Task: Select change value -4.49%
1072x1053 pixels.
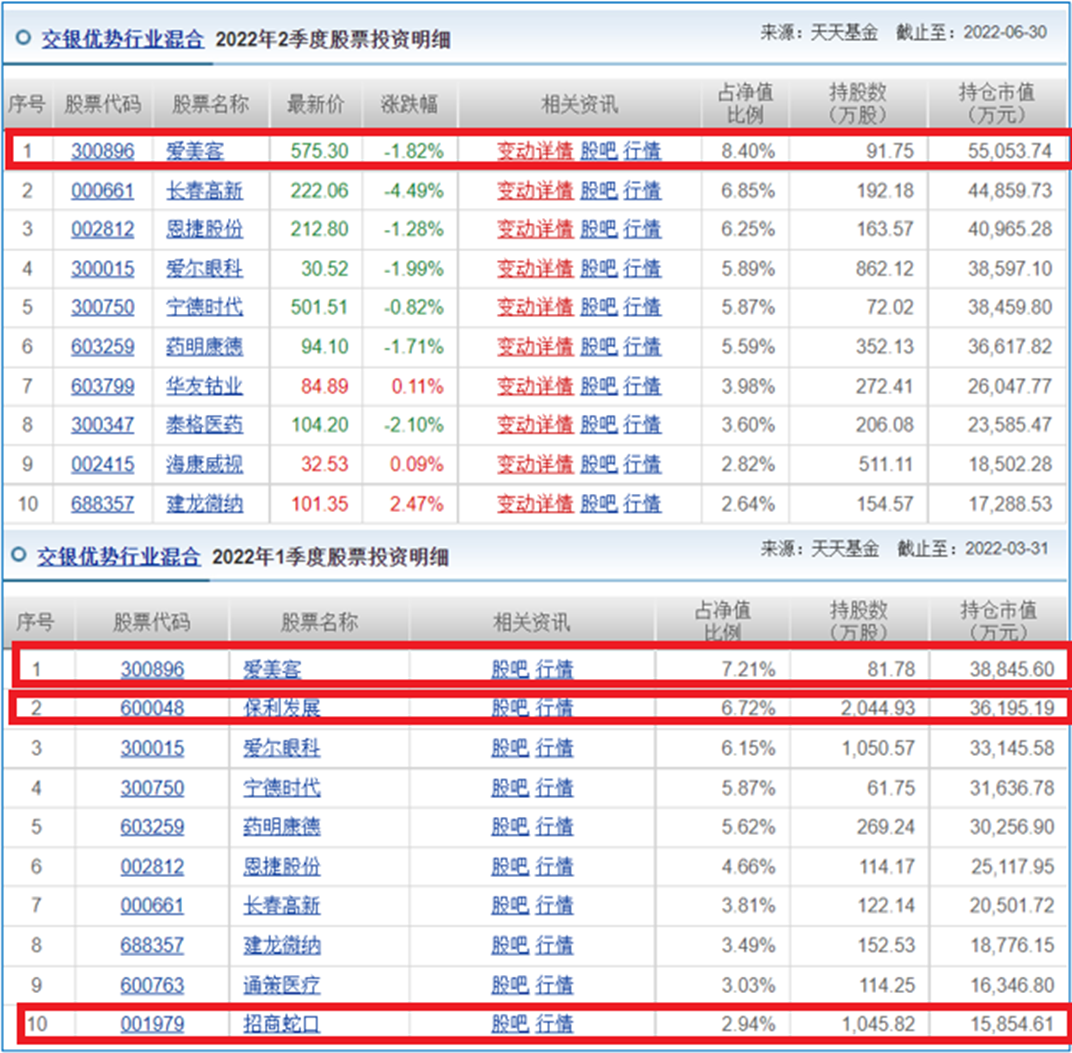Action: coord(414,191)
